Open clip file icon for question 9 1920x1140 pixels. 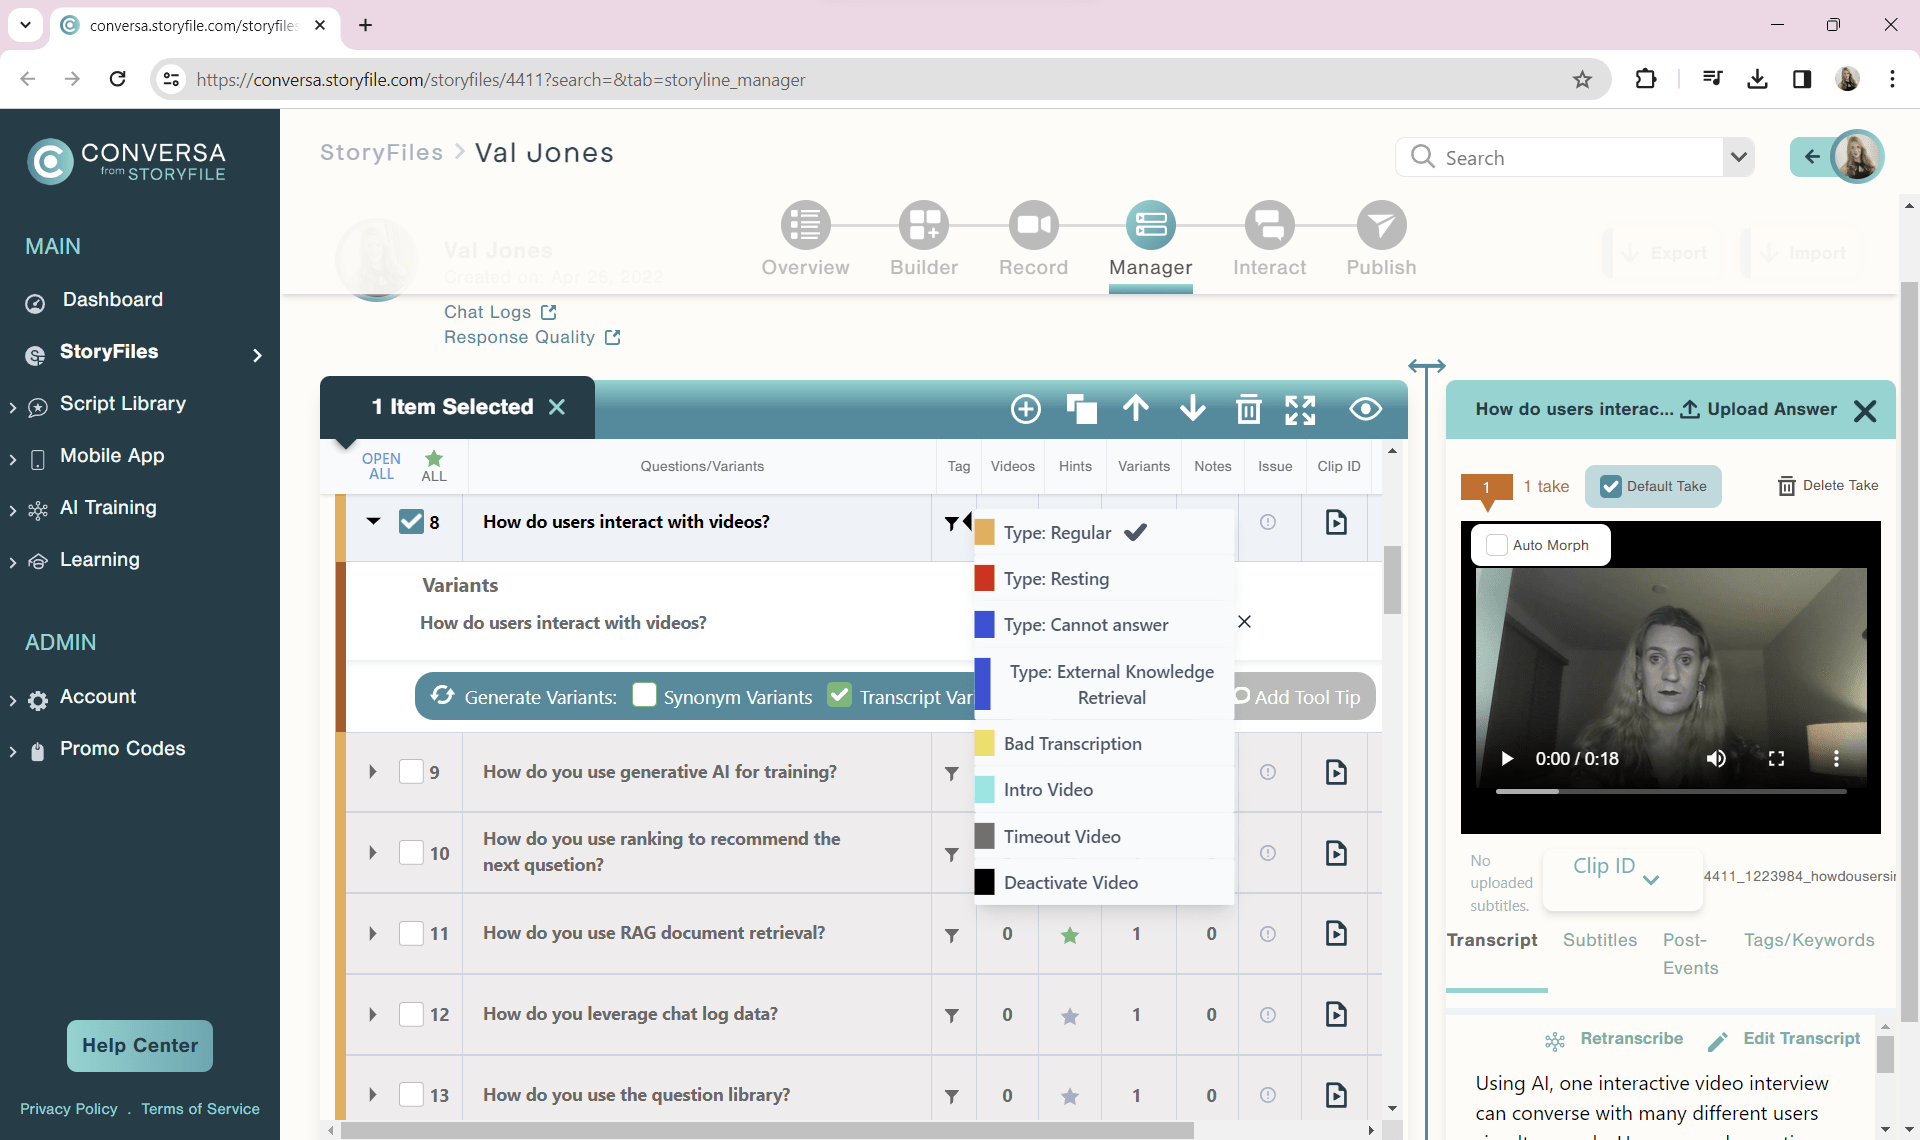(1336, 772)
